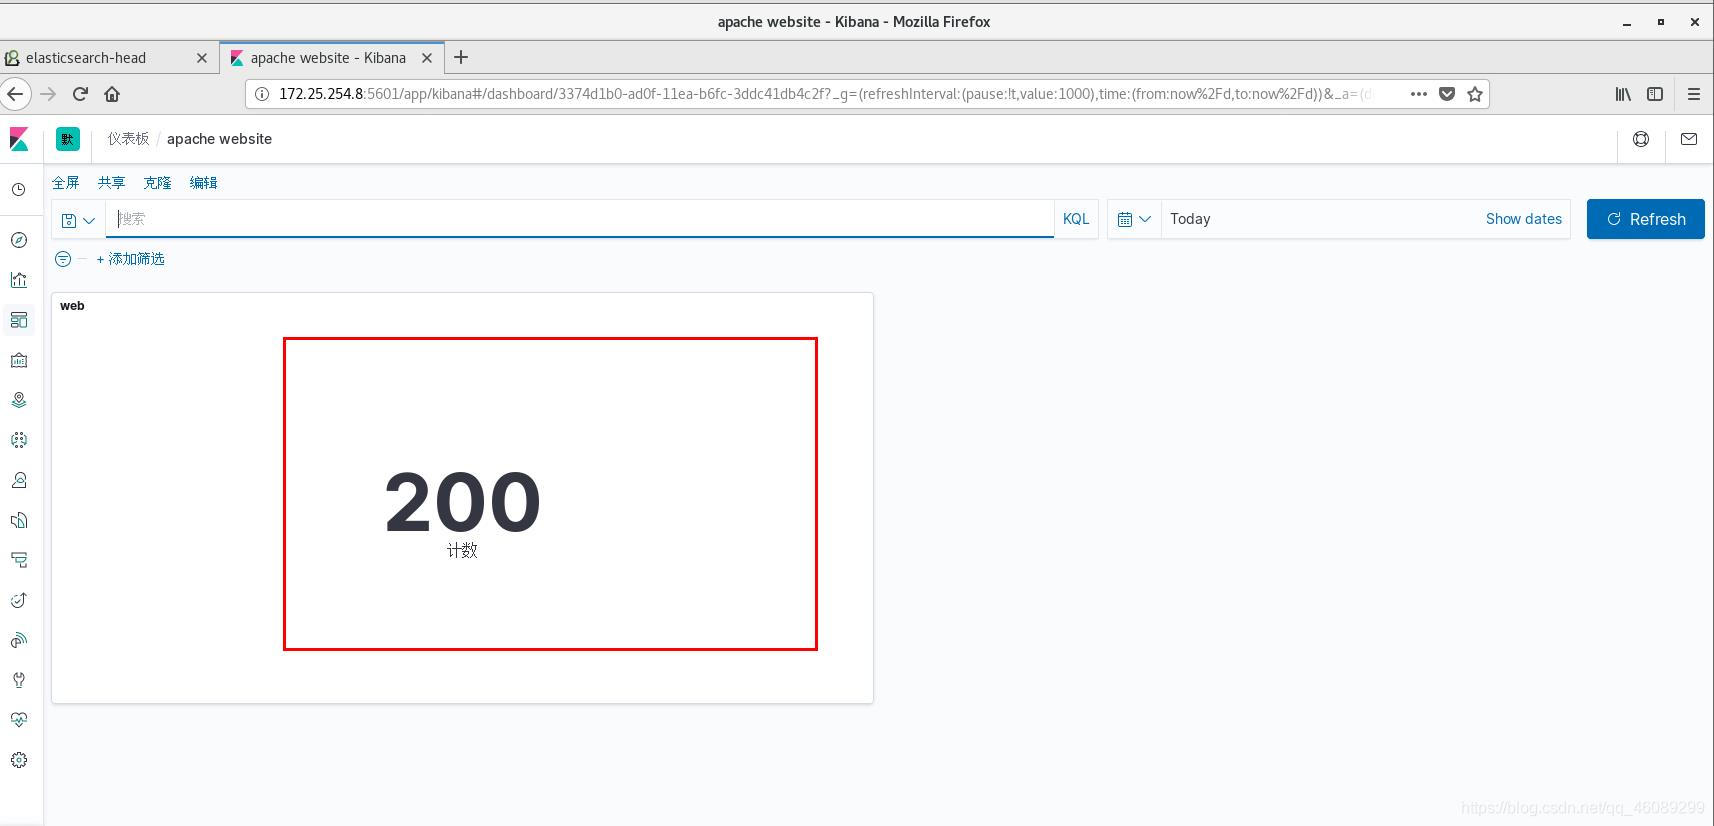Open the Machine Learning sidebar icon
This screenshot has height=826, width=1714.
coord(19,440)
